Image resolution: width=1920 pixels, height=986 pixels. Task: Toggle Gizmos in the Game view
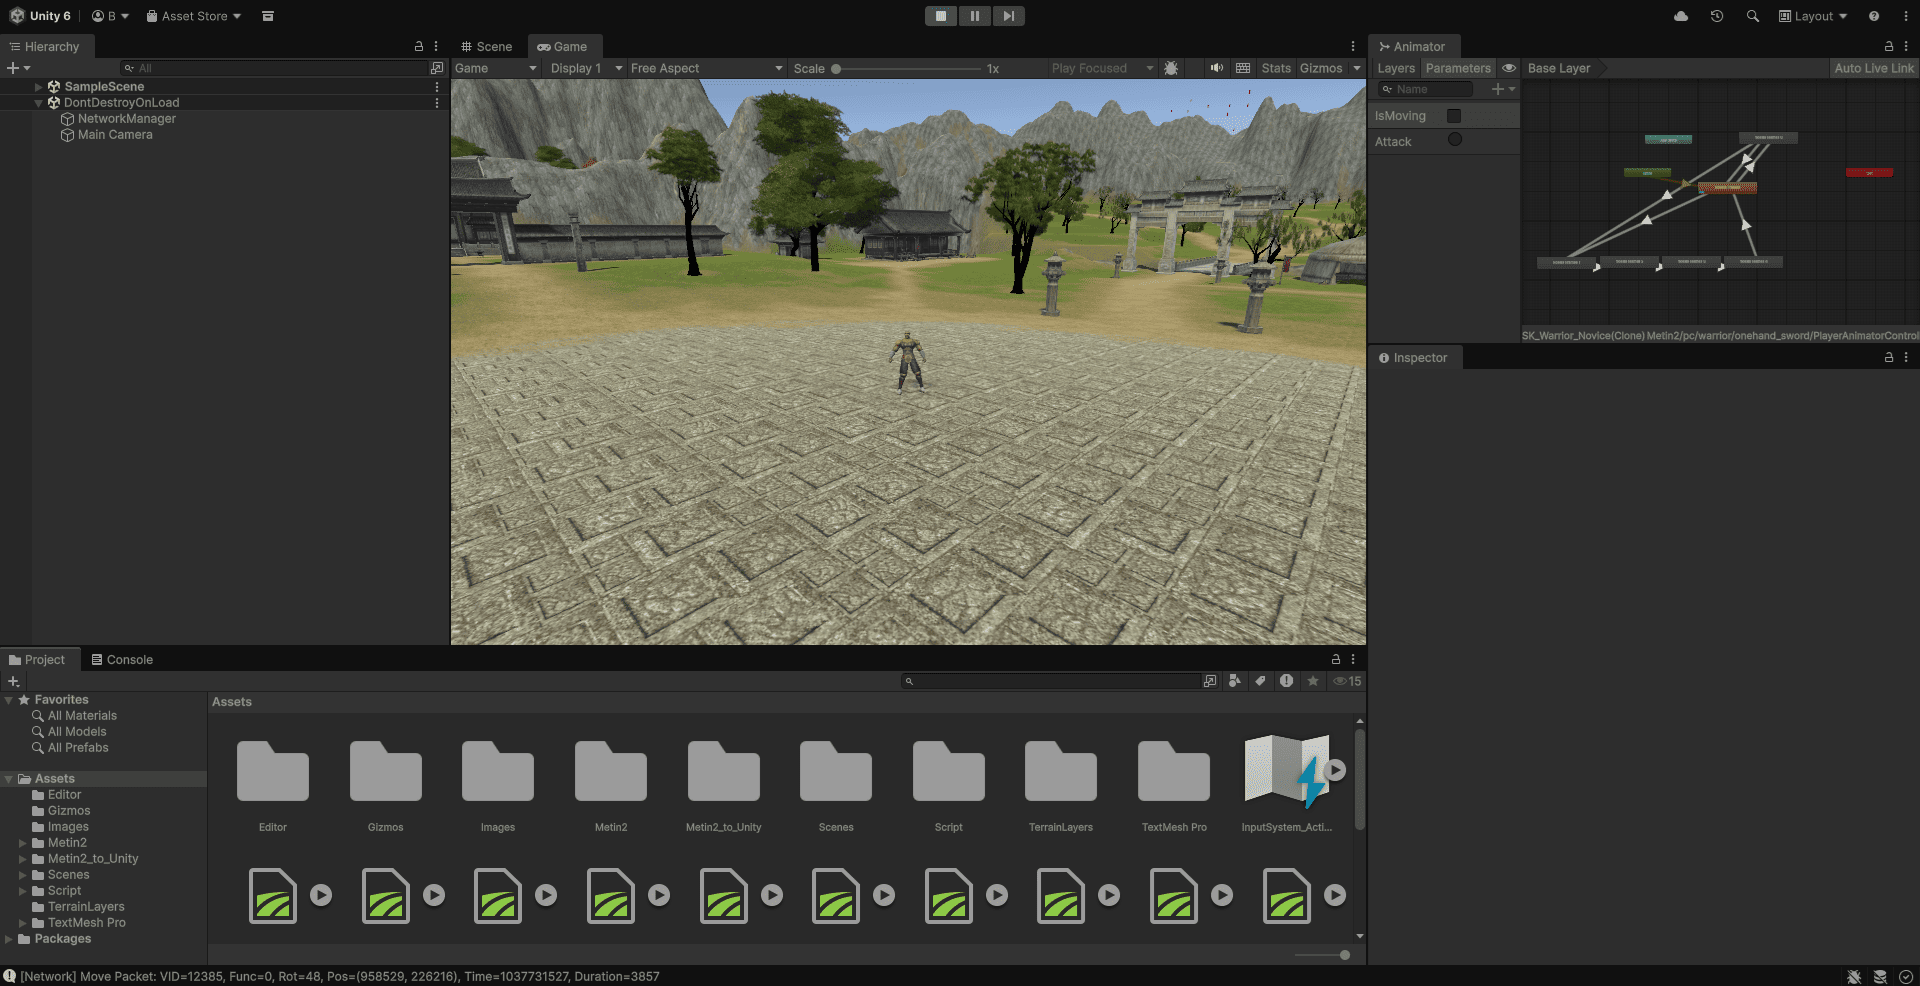tap(1321, 68)
